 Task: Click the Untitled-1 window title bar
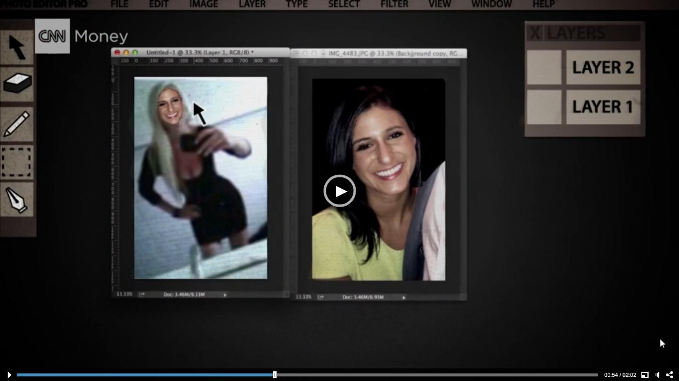pyautogui.click(x=200, y=52)
